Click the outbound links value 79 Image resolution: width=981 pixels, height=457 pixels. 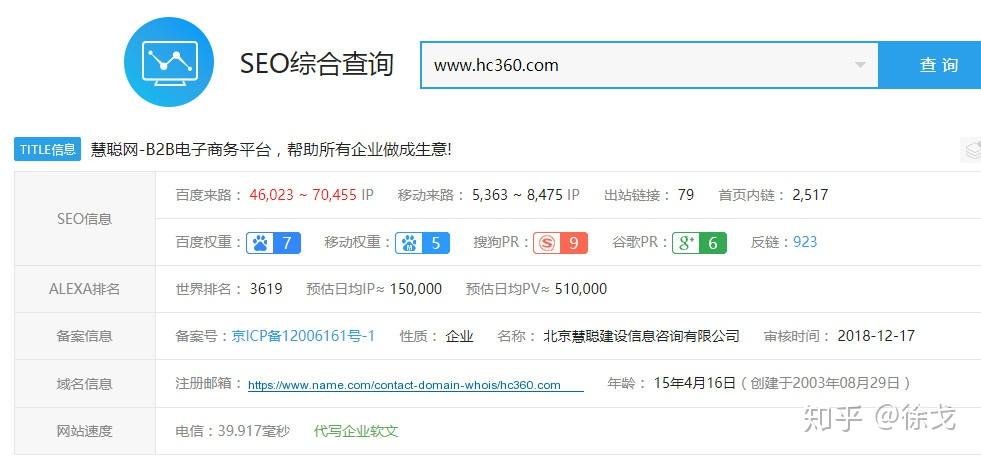[686, 195]
